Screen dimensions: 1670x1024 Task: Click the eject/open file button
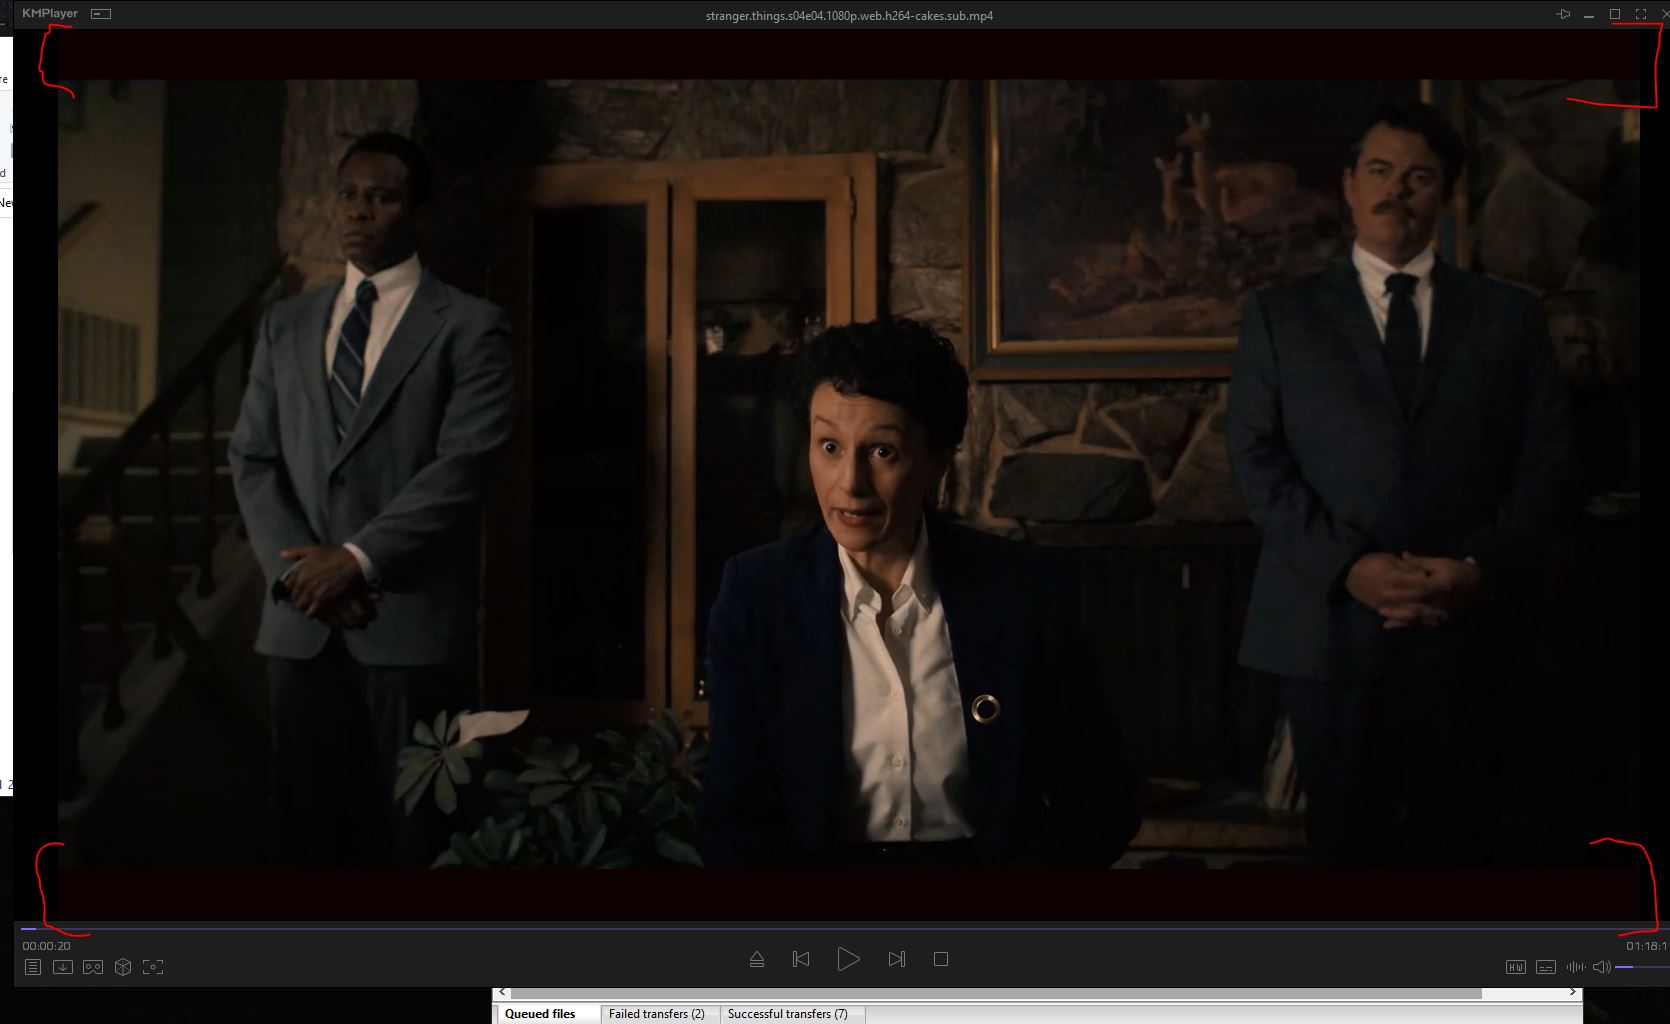pyautogui.click(x=757, y=959)
